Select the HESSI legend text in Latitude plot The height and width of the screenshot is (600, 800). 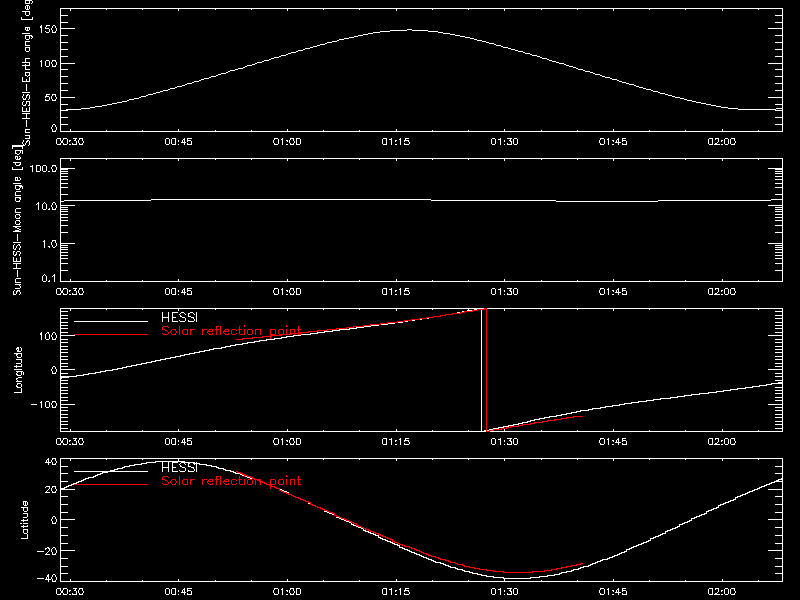179,467
